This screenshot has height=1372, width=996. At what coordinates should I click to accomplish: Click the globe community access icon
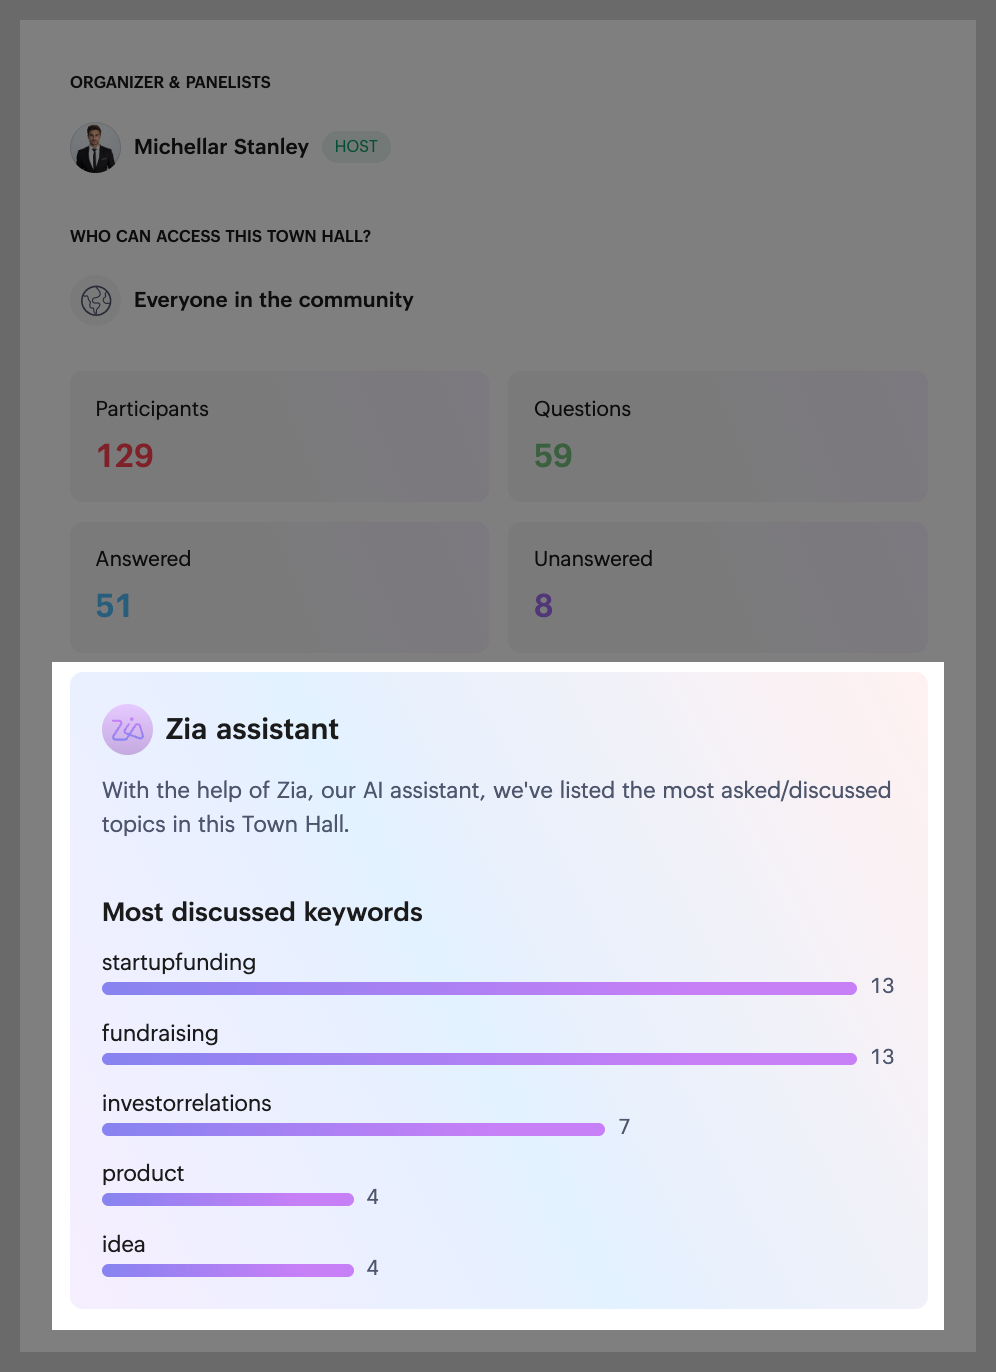pyautogui.click(x=96, y=300)
